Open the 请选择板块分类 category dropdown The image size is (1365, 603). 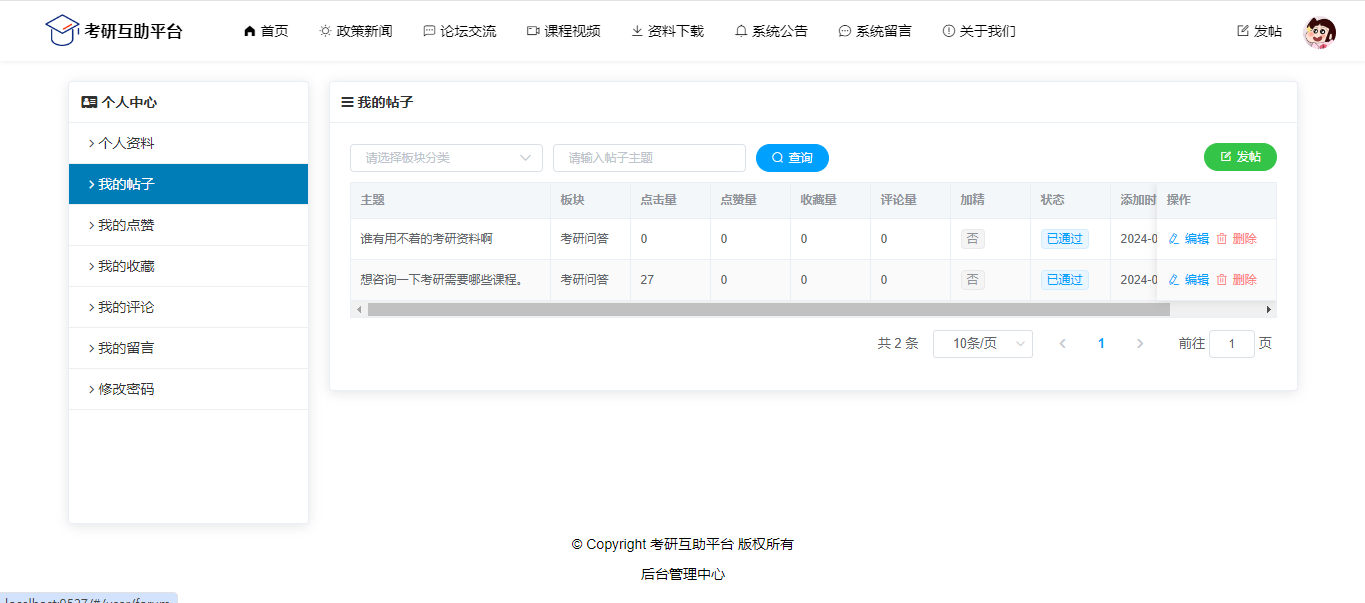(446, 158)
